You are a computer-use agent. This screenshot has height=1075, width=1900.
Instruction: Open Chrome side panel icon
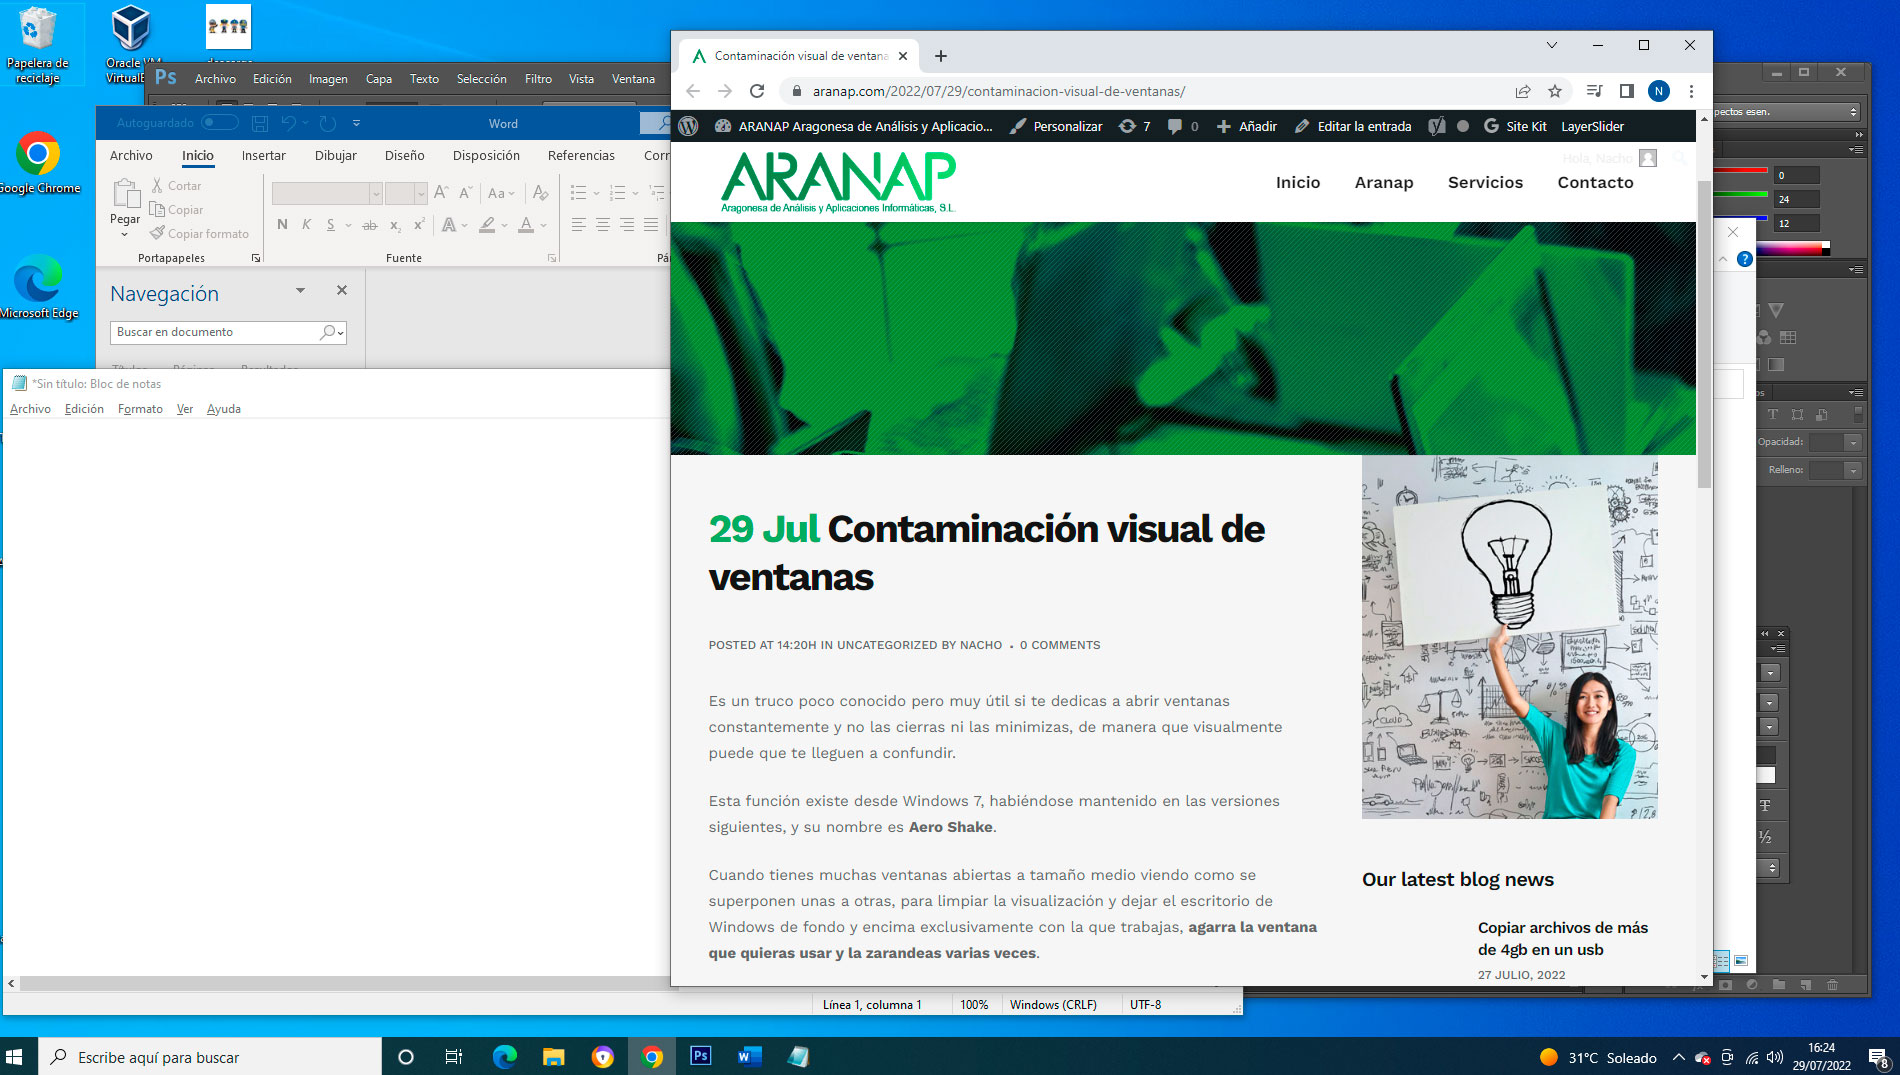(1627, 91)
